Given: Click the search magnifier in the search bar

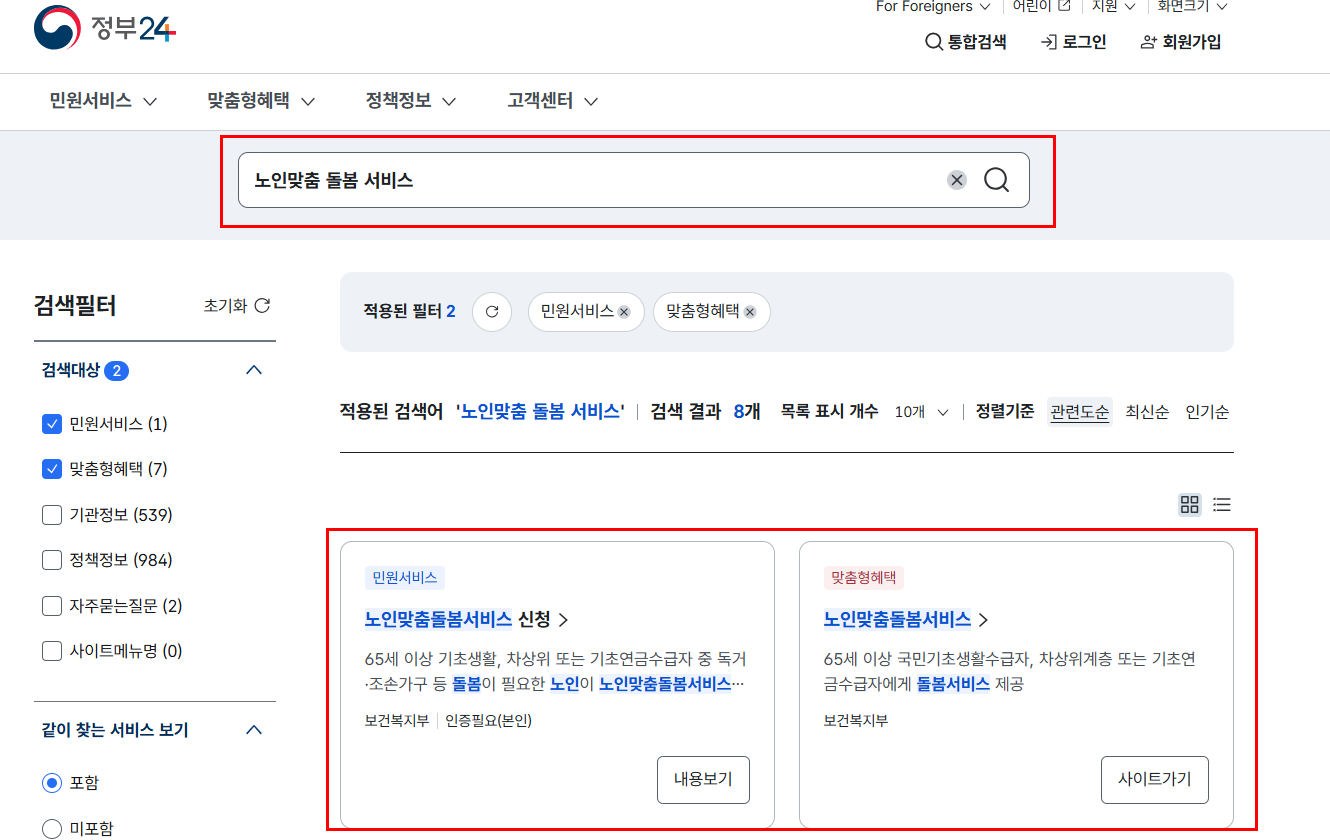Looking at the screenshot, I should click(995, 180).
